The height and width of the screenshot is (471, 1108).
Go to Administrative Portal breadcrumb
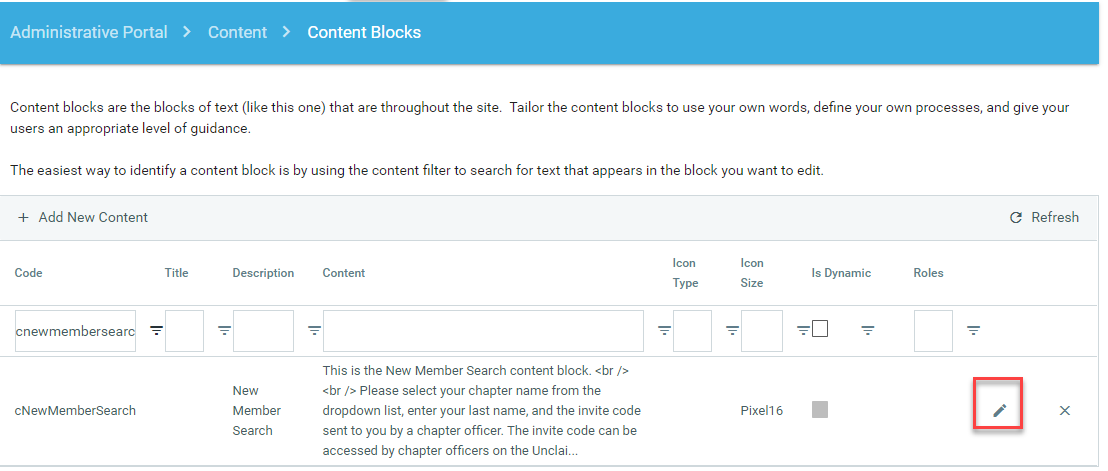click(x=89, y=32)
